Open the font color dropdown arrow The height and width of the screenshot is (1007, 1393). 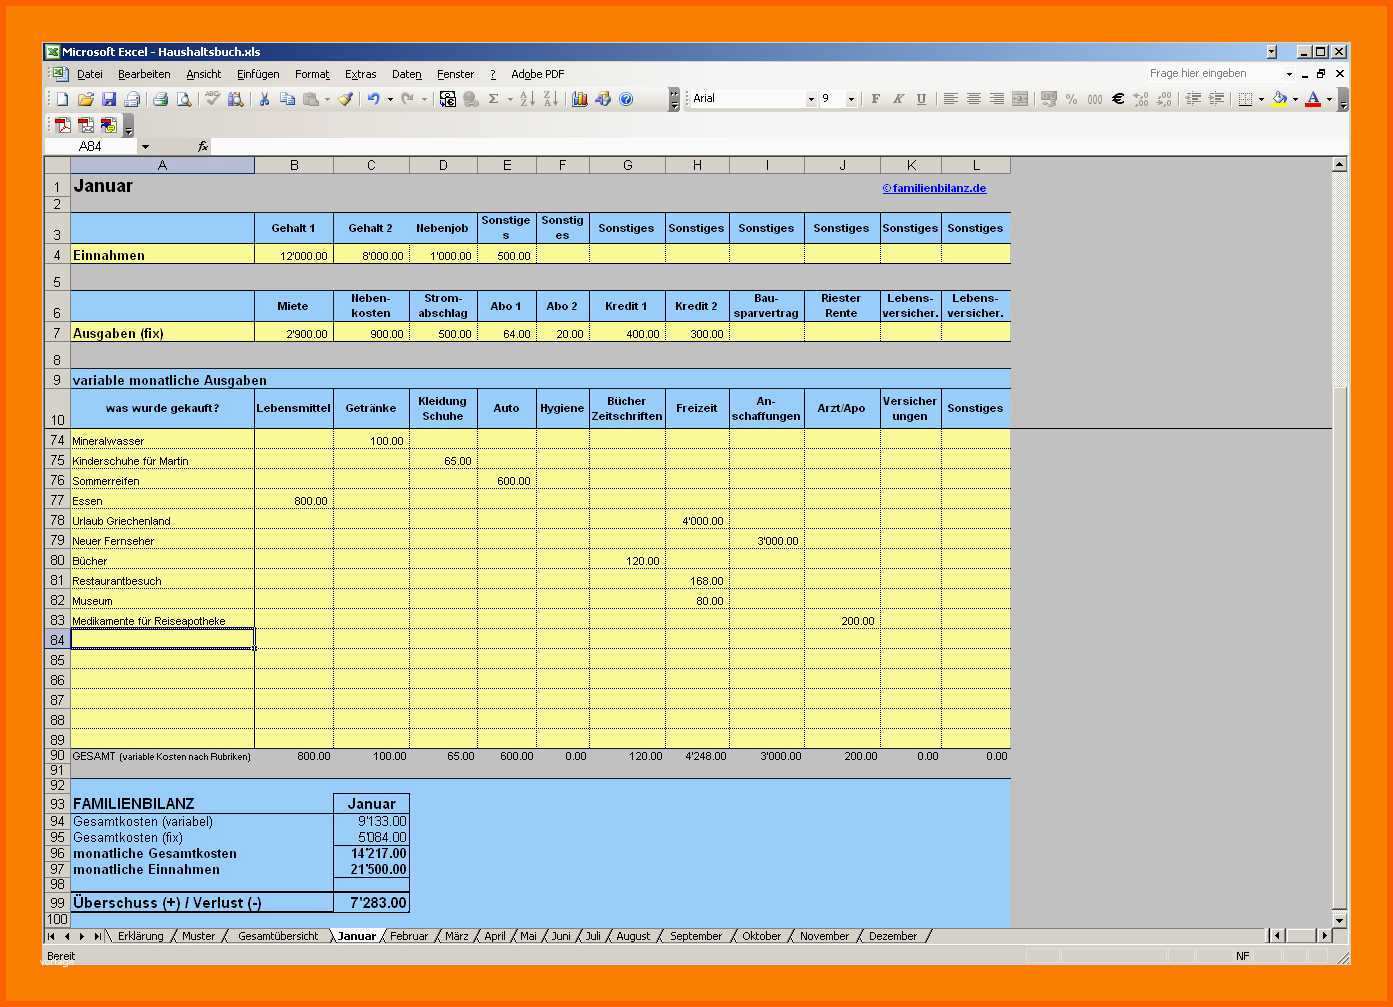coord(1329,99)
